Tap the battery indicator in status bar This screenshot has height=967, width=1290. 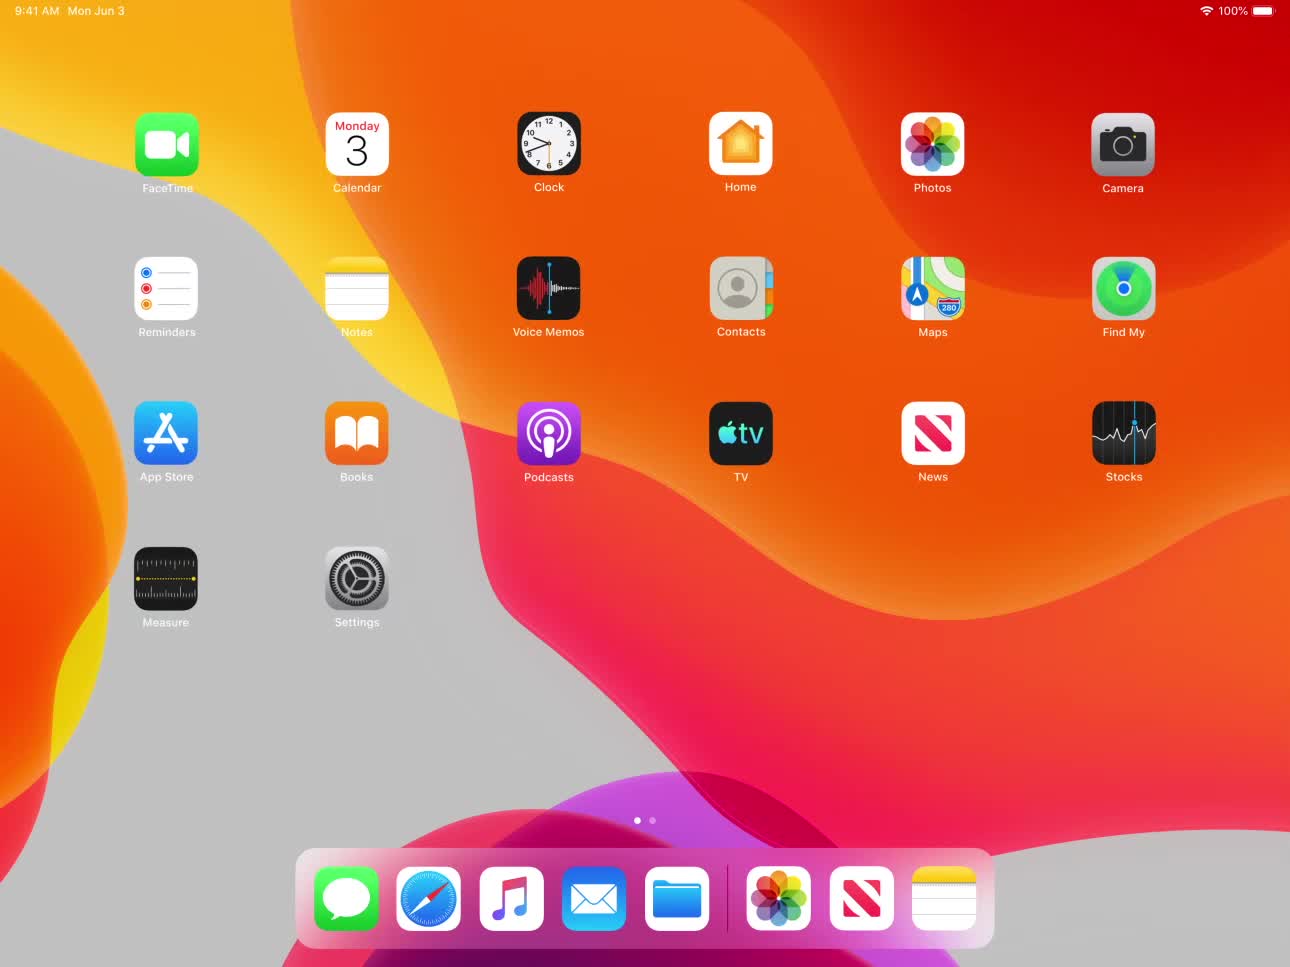(x=1264, y=11)
